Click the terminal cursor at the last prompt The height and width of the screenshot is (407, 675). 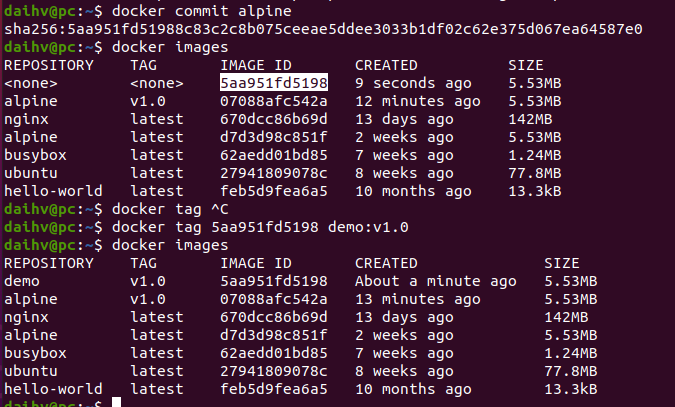tap(116, 401)
